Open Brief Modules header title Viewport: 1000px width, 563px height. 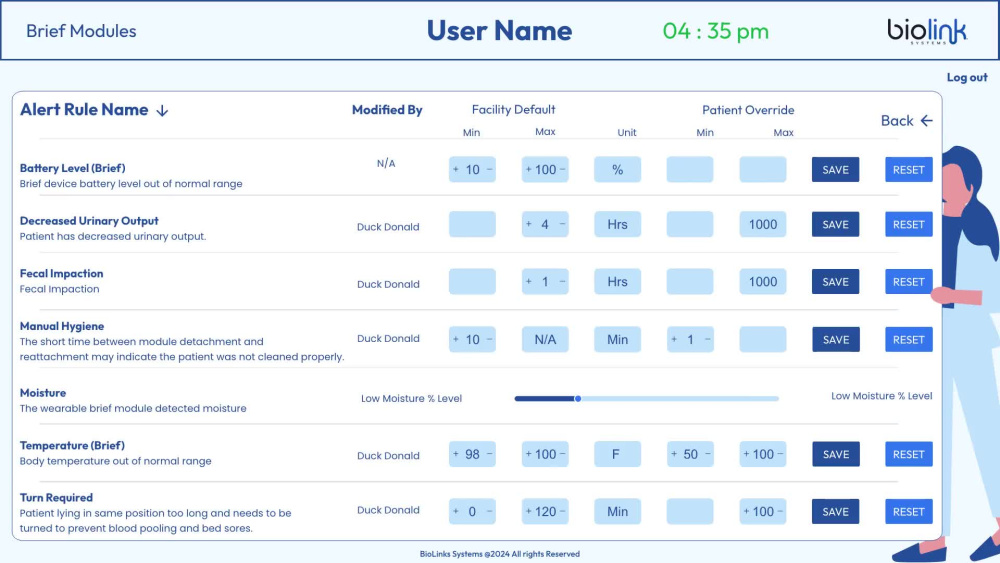click(81, 31)
